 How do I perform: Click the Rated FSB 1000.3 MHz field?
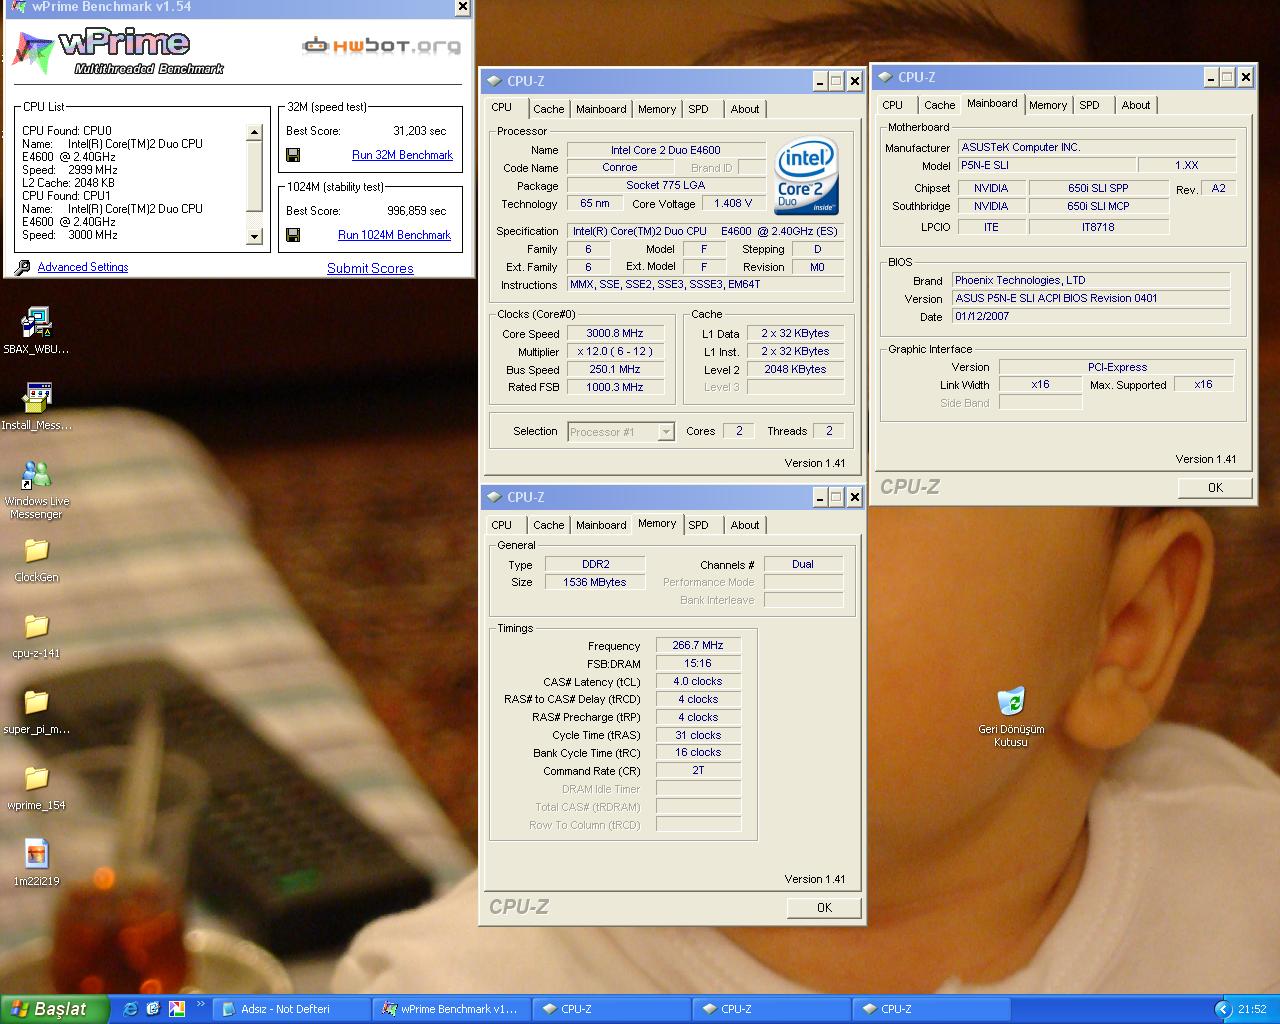point(615,387)
